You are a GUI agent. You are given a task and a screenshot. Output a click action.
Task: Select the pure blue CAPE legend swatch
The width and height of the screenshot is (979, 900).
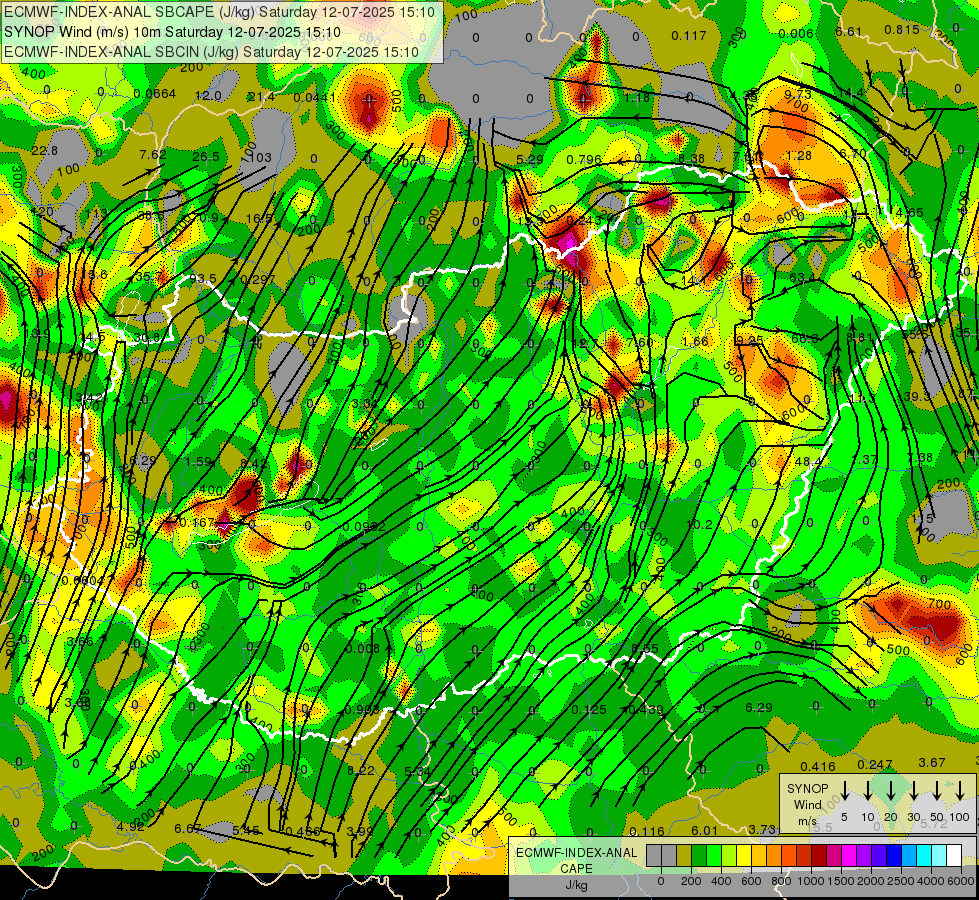tap(893, 855)
